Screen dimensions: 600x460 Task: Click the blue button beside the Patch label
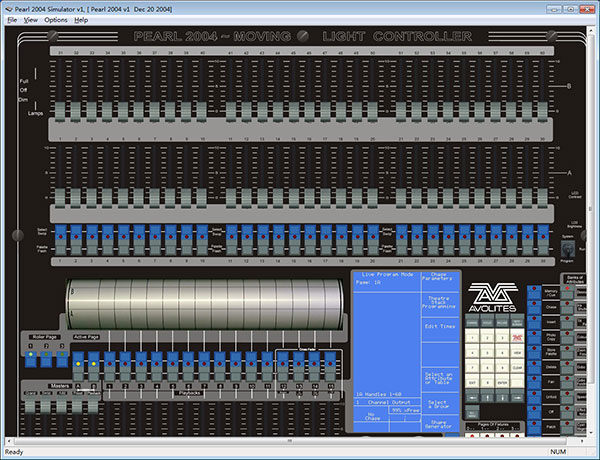534,427
